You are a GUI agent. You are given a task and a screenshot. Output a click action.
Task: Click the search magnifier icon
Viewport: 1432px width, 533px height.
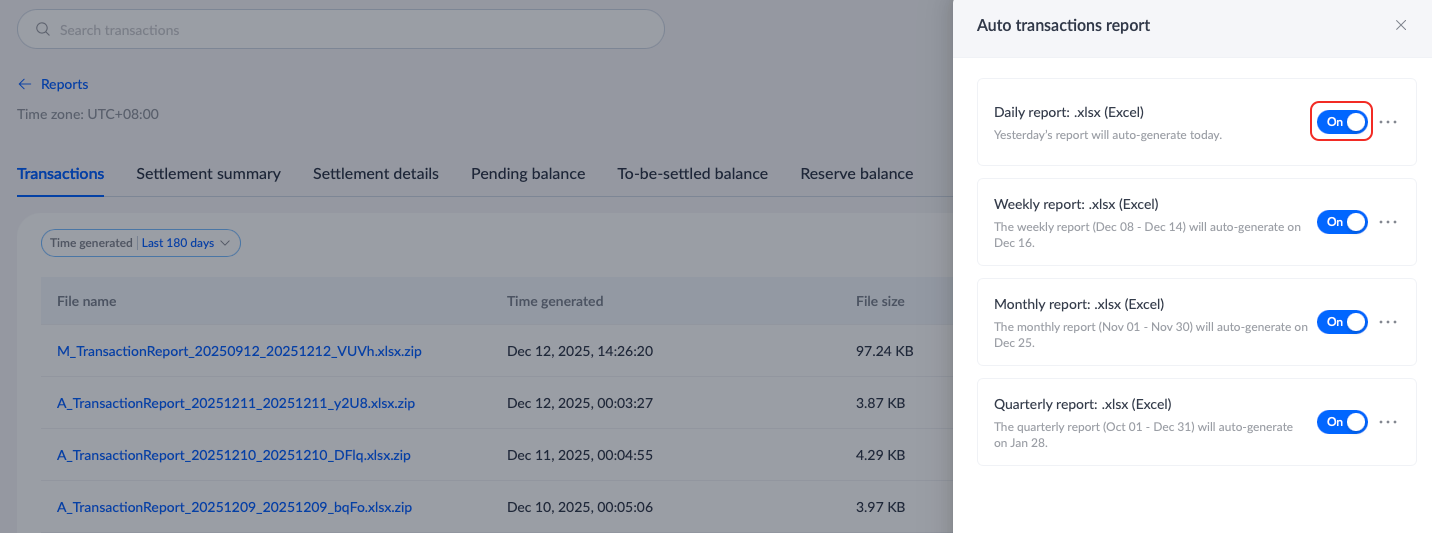coord(43,30)
